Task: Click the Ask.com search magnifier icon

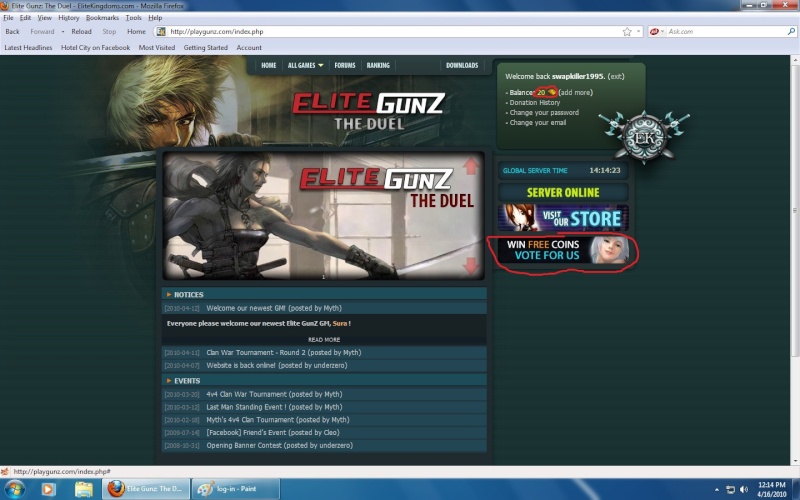Action: 791,32
